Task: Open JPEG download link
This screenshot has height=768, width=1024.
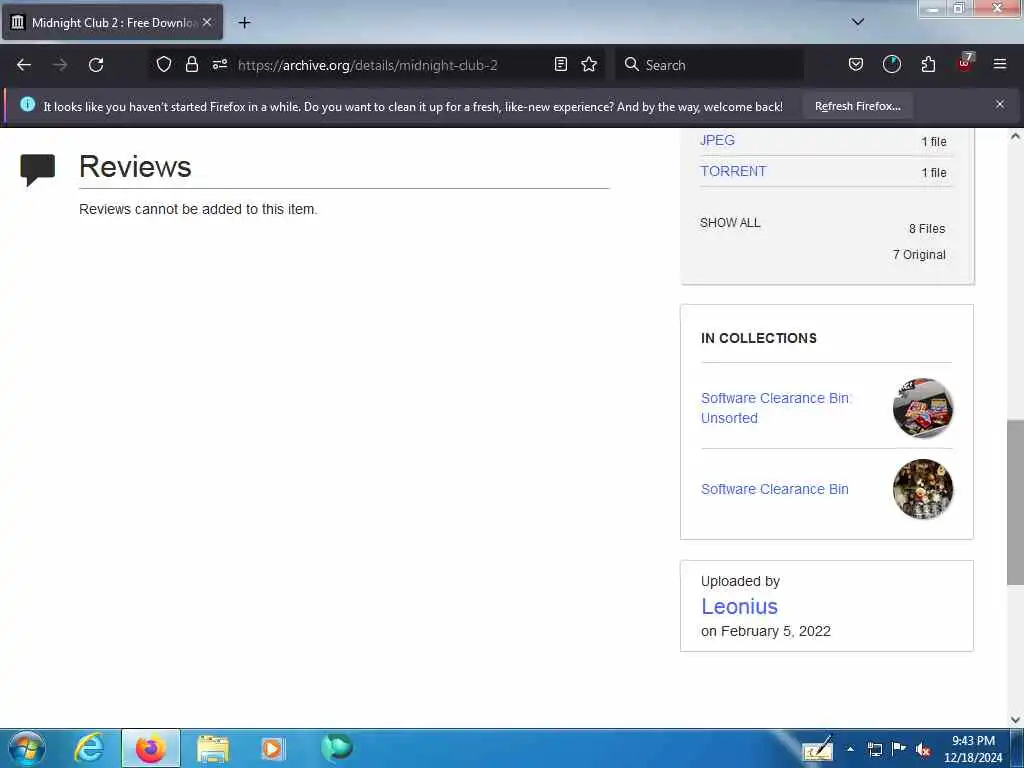Action: point(717,140)
